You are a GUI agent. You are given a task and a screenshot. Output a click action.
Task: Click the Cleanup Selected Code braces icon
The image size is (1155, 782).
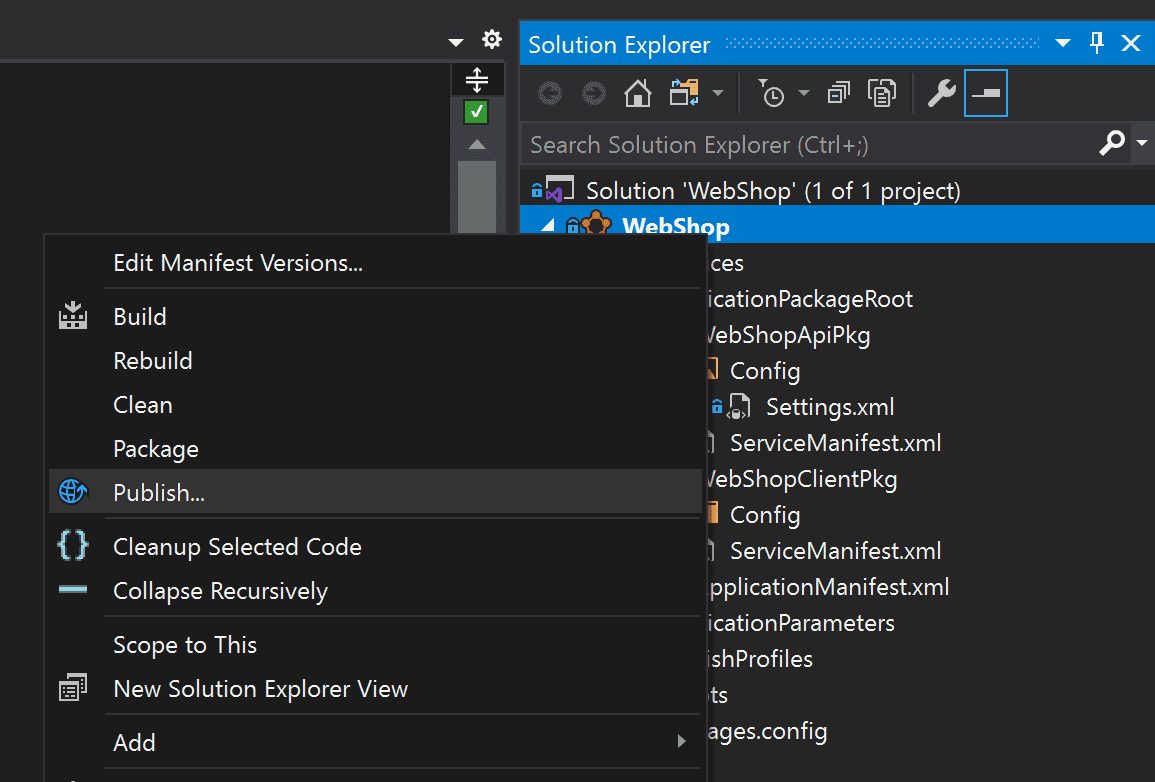(72, 547)
